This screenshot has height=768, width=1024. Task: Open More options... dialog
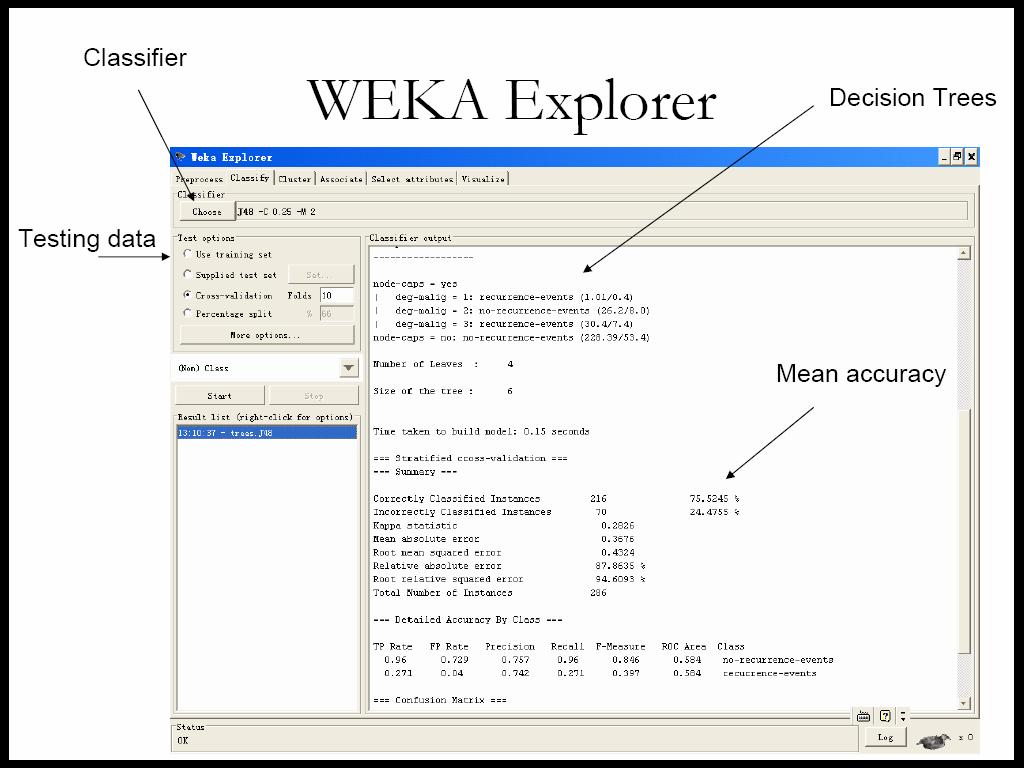tap(266, 335)
